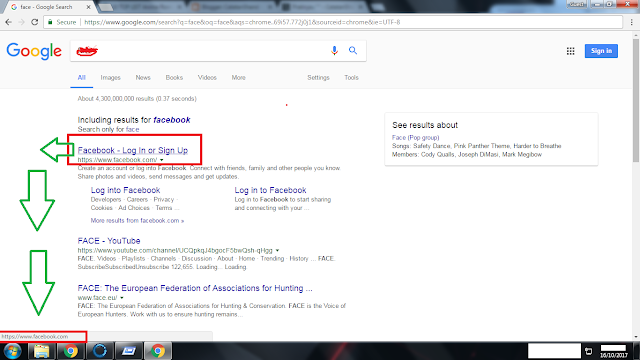Open the More search categories menu
Screen dimensions: 640x360
click(238, 78)
